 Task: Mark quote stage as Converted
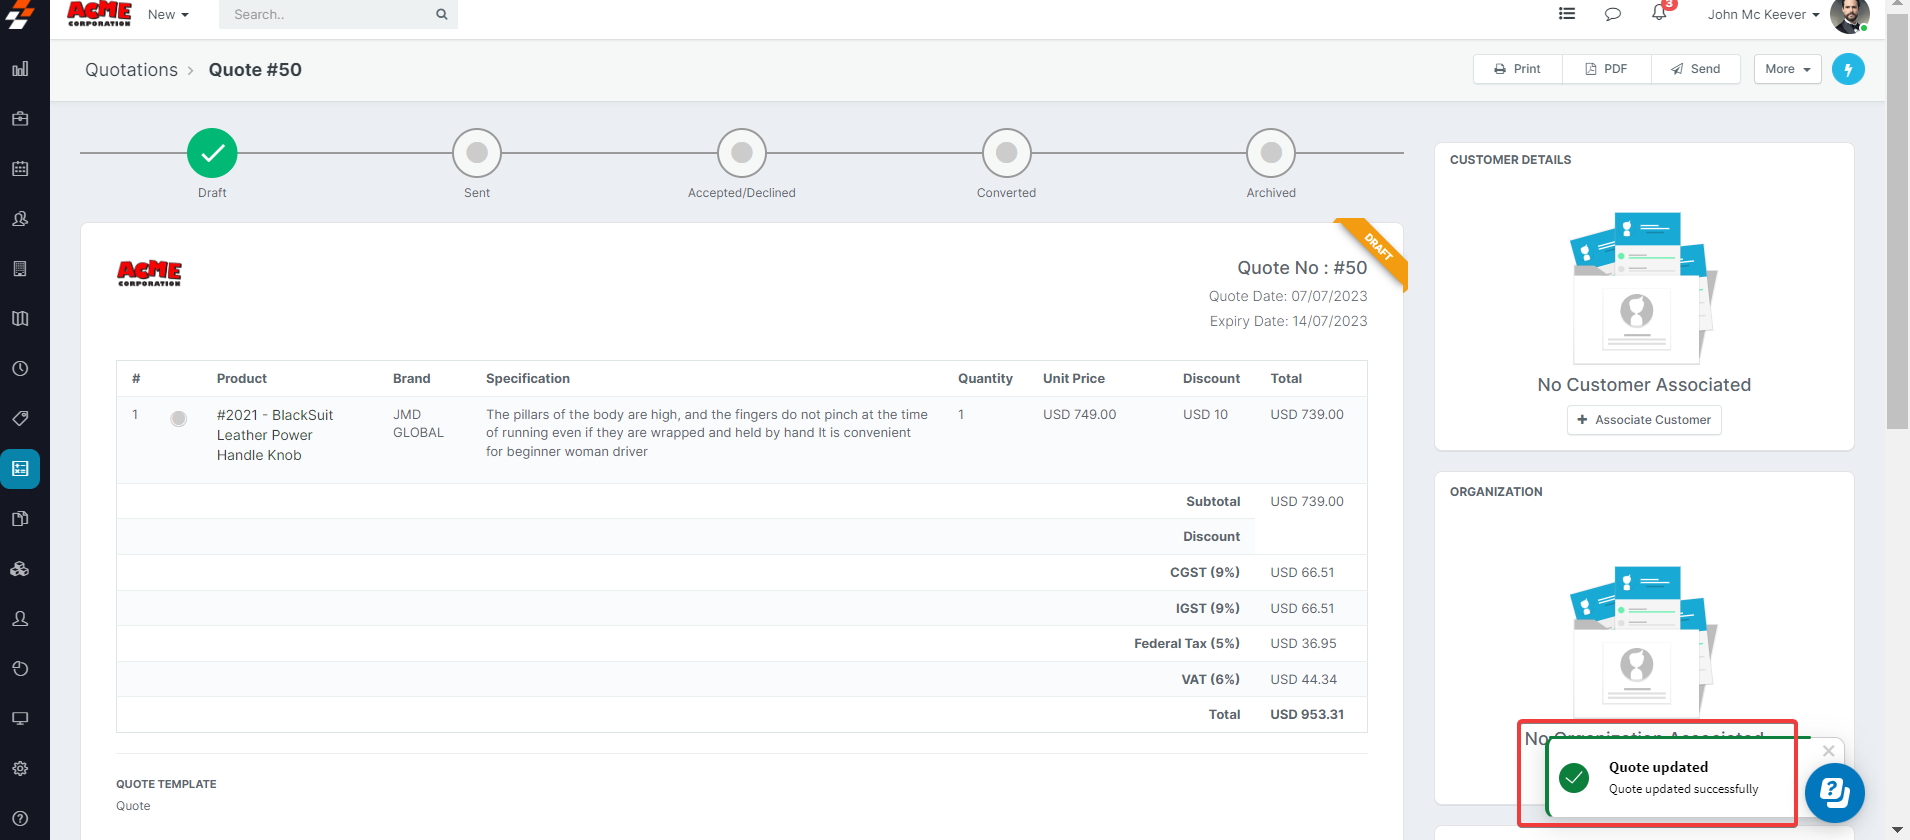coord(1006,153)
